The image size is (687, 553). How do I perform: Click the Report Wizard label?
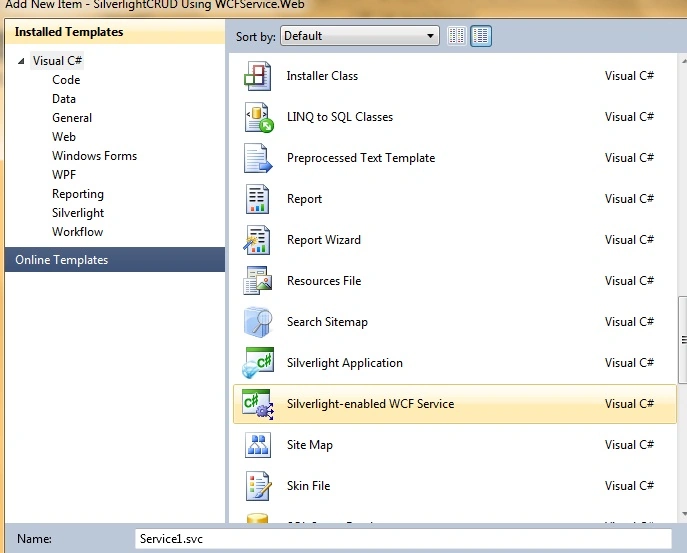point(324,240)
